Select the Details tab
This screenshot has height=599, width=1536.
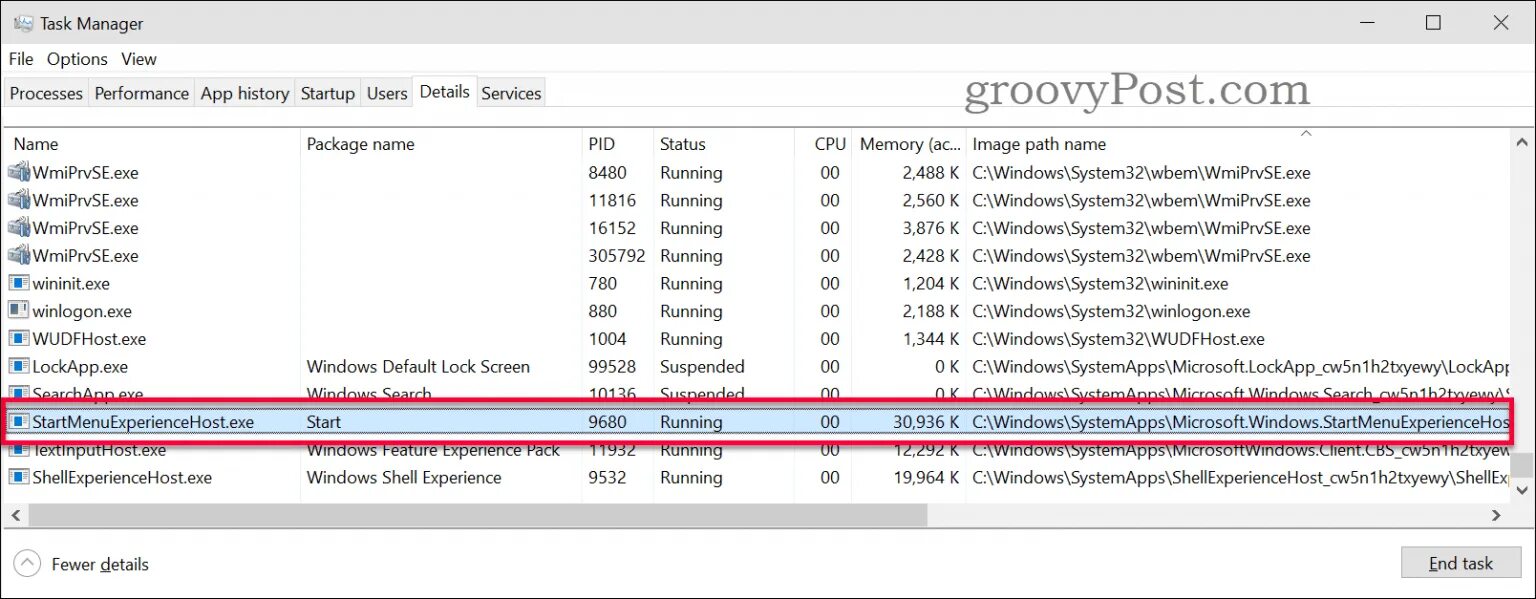click(445, 91)
